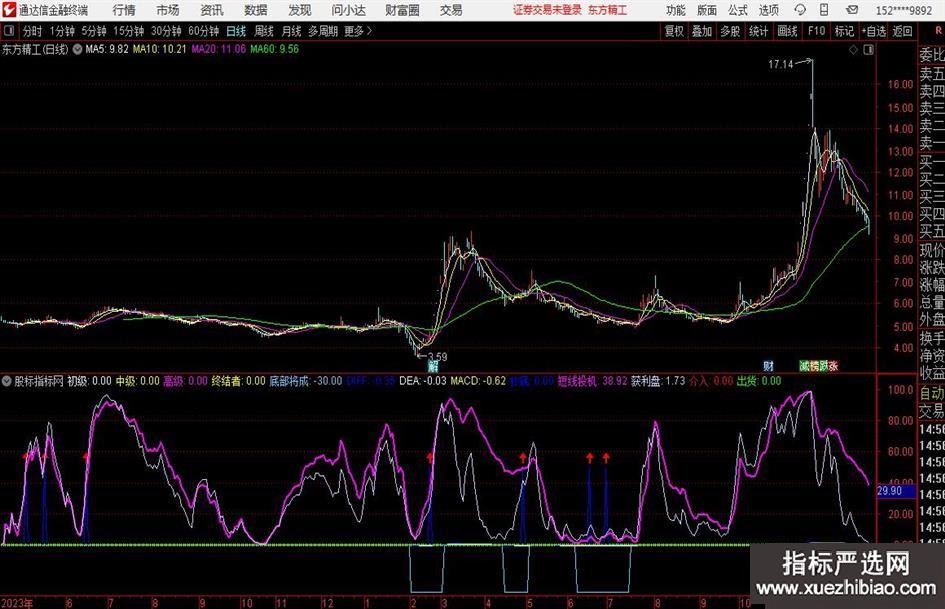Image resolution: width=945 pixels, height=609 pixels.
Task: Expand the 股标指标网 indicator dropdown arrow
Action: click(x=7, y=381)
